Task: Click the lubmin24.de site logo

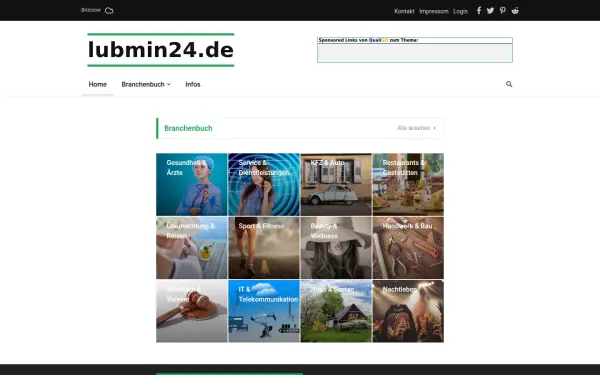Action: (161, 50)
